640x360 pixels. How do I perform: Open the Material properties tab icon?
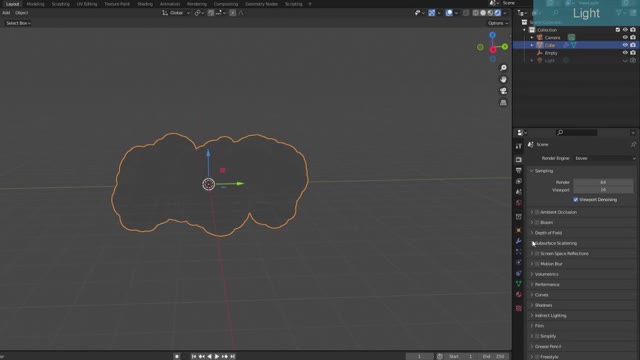(x=519, y=294)
